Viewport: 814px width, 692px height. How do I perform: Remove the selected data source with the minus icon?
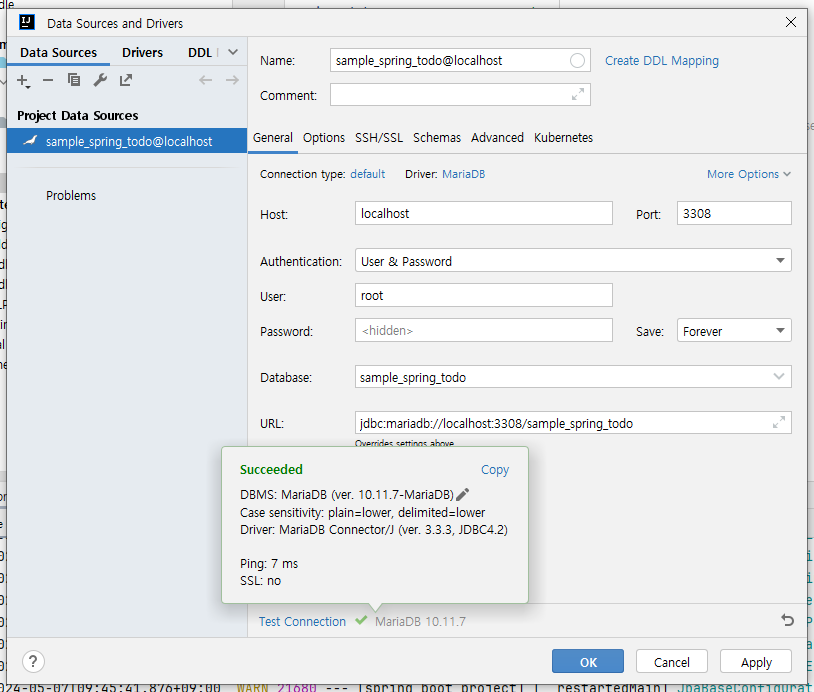pos(48,80)
